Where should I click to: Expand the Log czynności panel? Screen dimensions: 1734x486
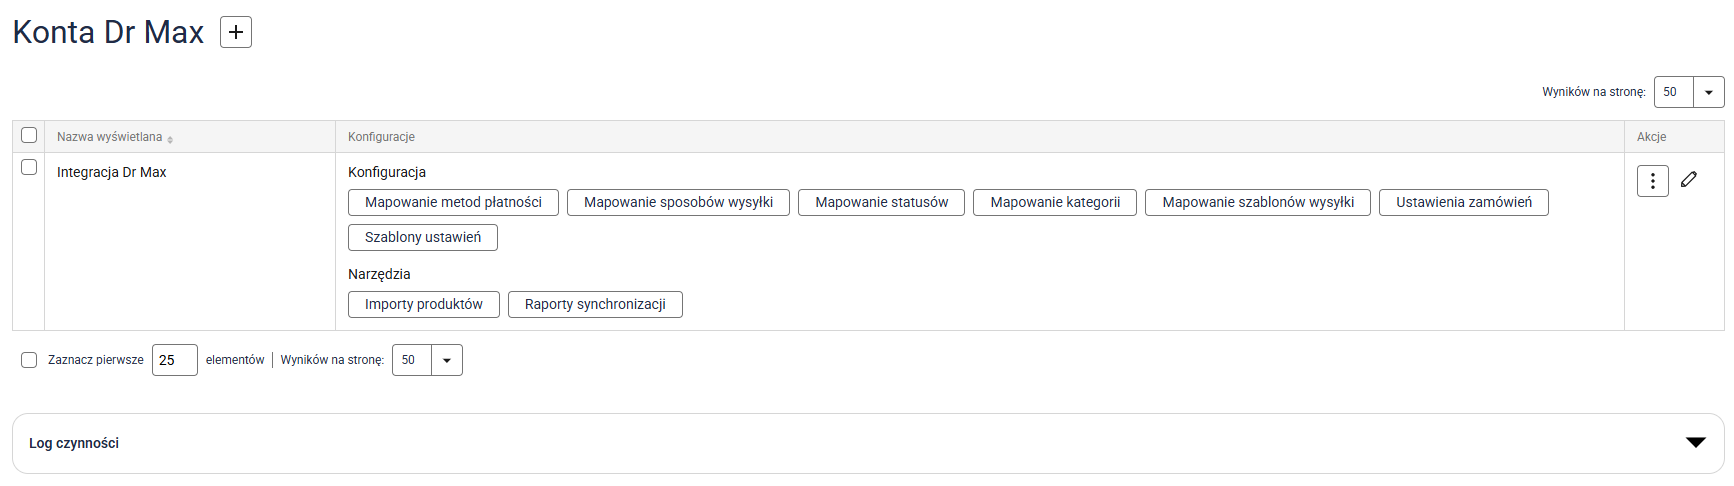coord(1695,443)
